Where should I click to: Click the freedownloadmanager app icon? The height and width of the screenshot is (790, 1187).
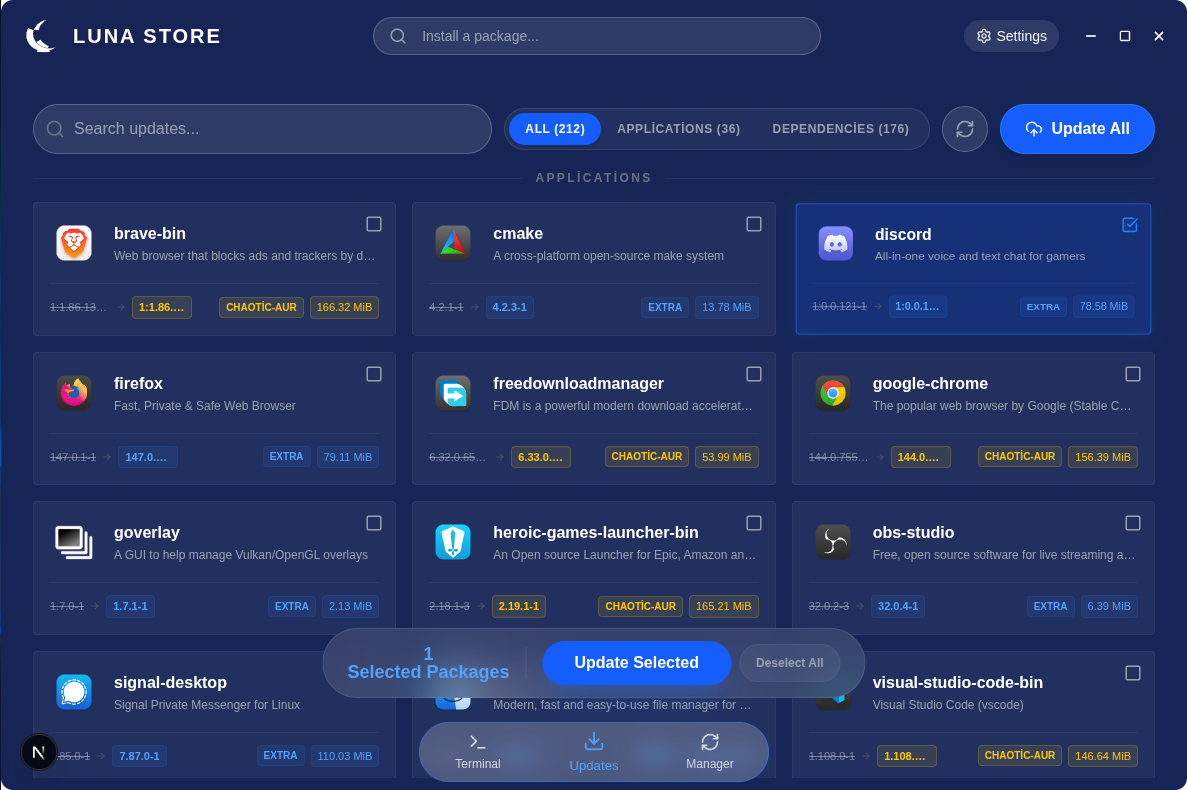tap(453, 393)
